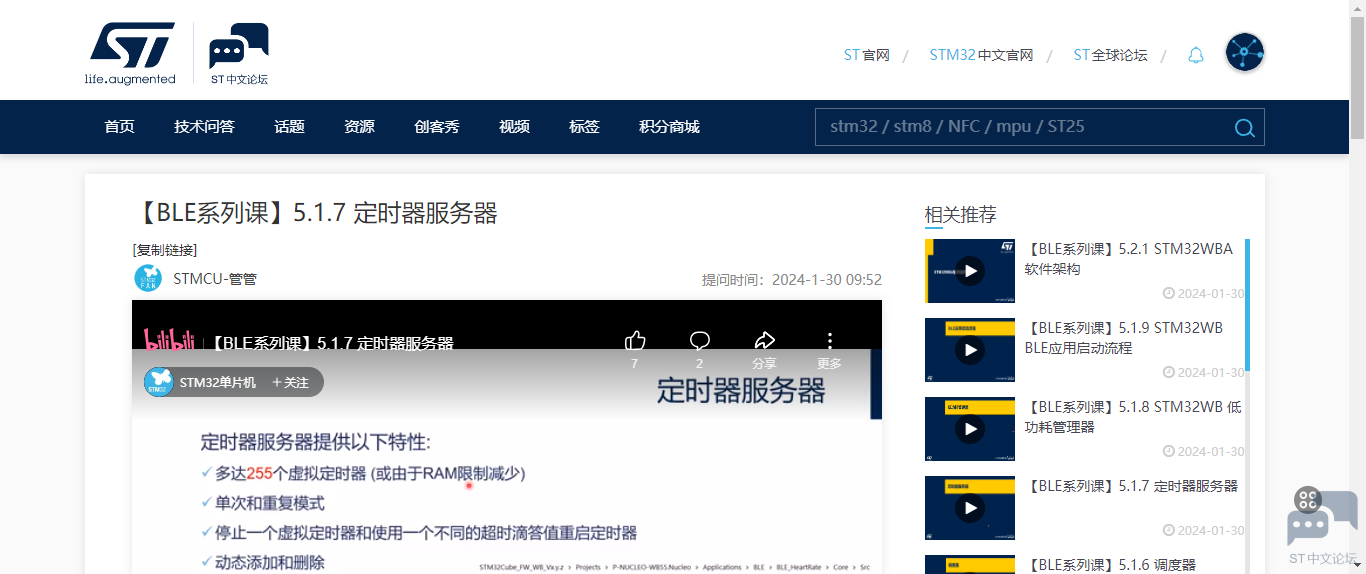Play the 5.2.1 STM32WBA thumbnail
Screen dimensions: 1366x574
point(970,271)
